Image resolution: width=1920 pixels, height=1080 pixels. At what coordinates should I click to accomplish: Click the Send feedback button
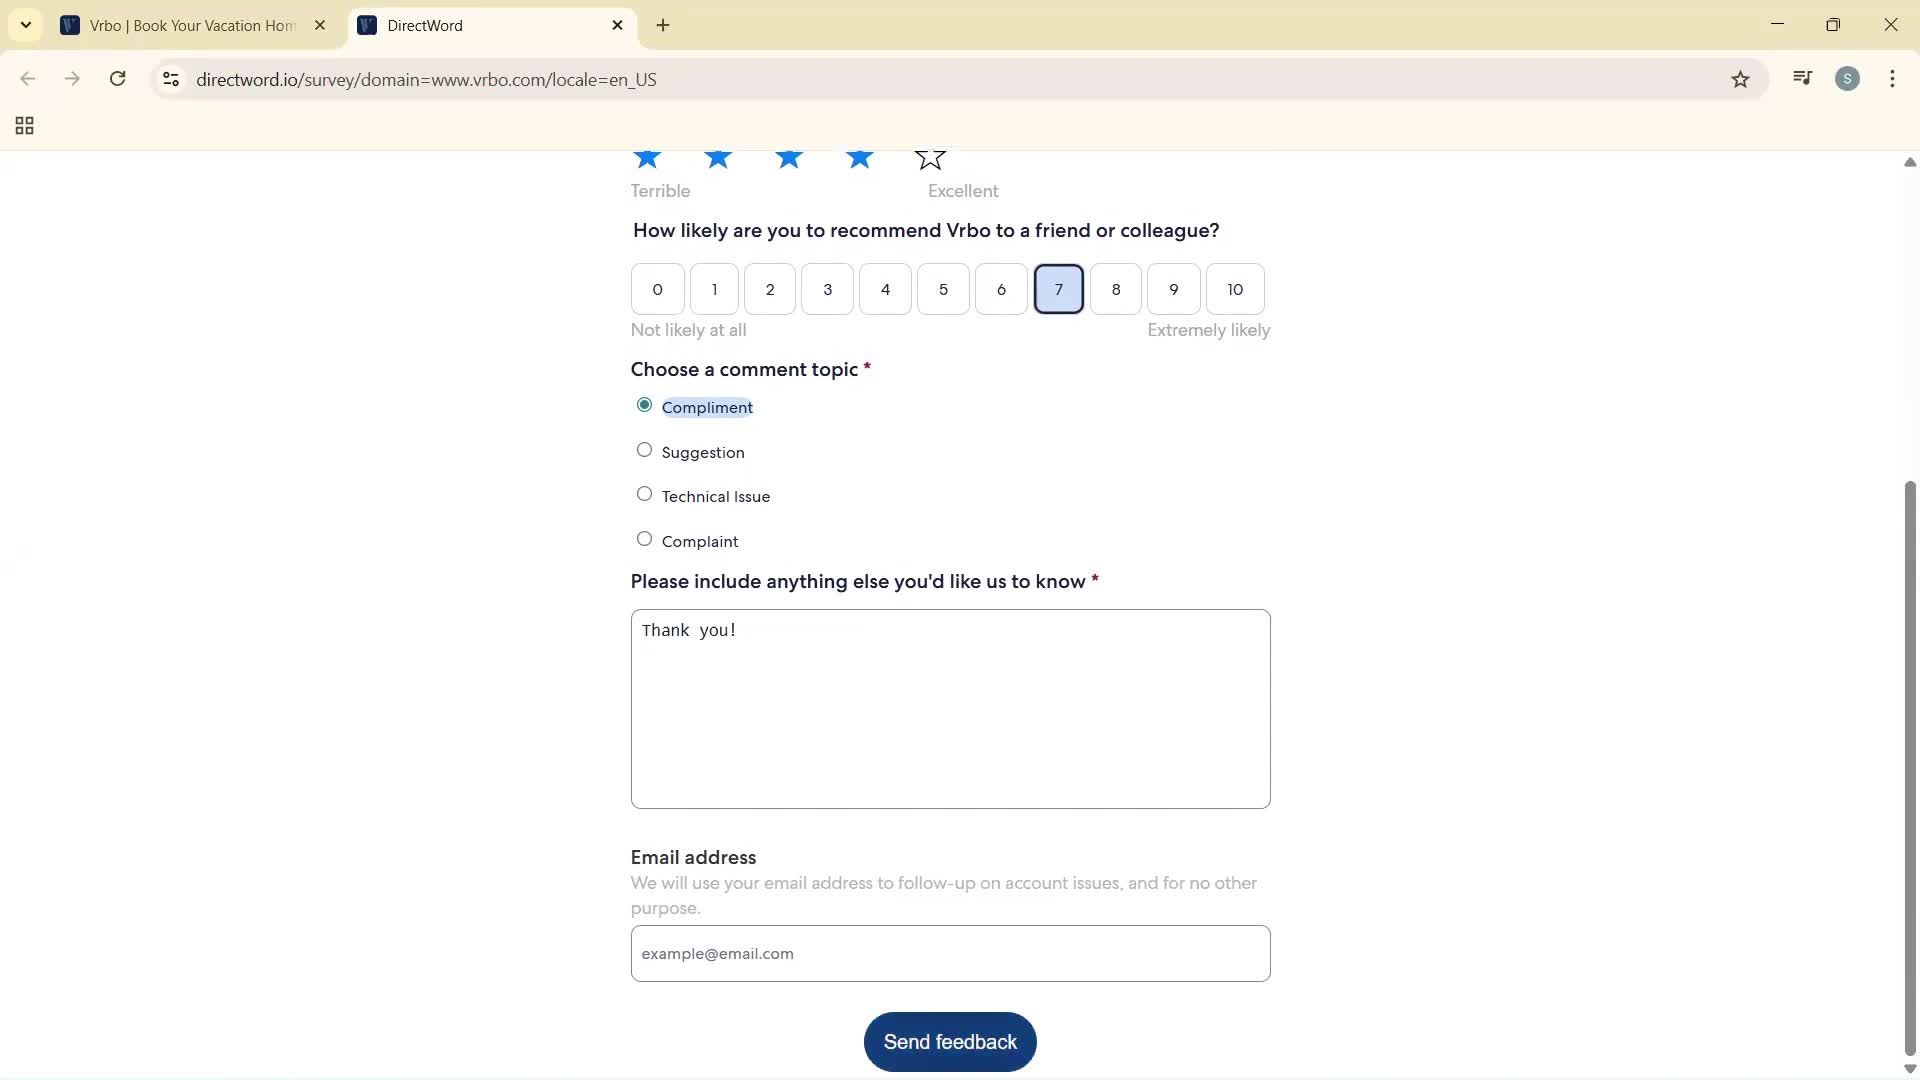coord(949,1041)
